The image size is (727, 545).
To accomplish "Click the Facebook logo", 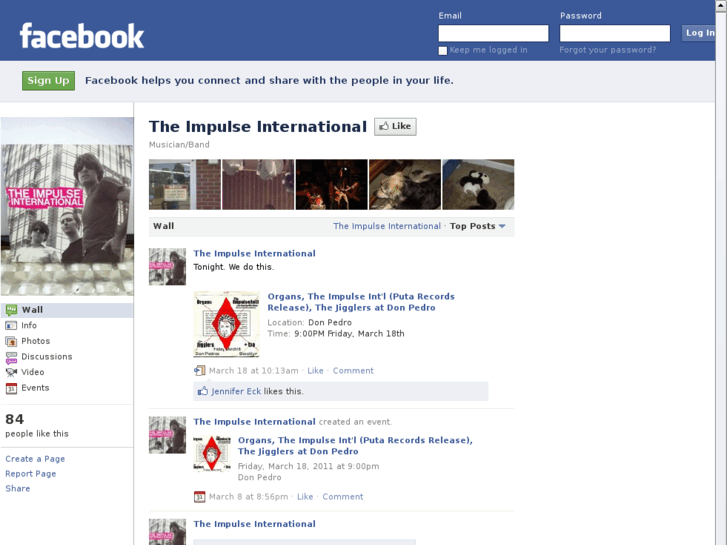I will coord(82,36).
